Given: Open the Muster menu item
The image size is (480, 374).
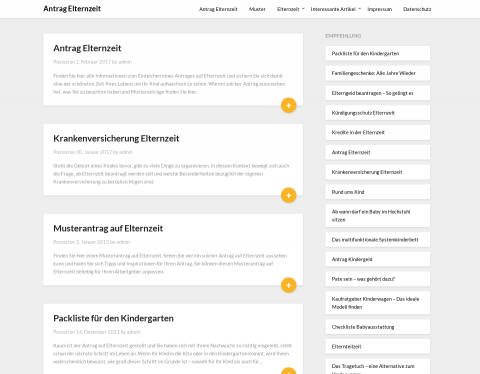Looking at the screenshot, I should tap(257, 9).
